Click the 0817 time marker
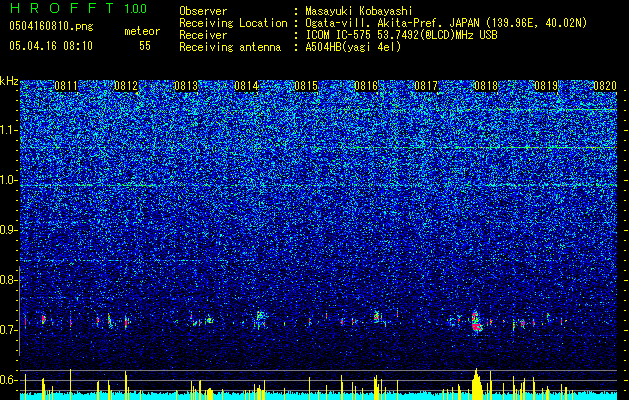The image size is (629, 400). (x=426, y=86)
